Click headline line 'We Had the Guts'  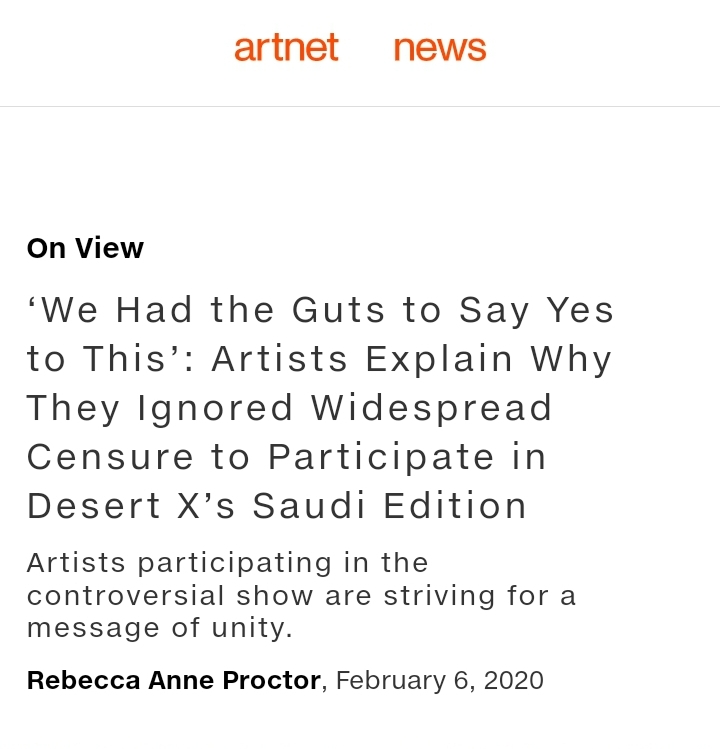320,310
